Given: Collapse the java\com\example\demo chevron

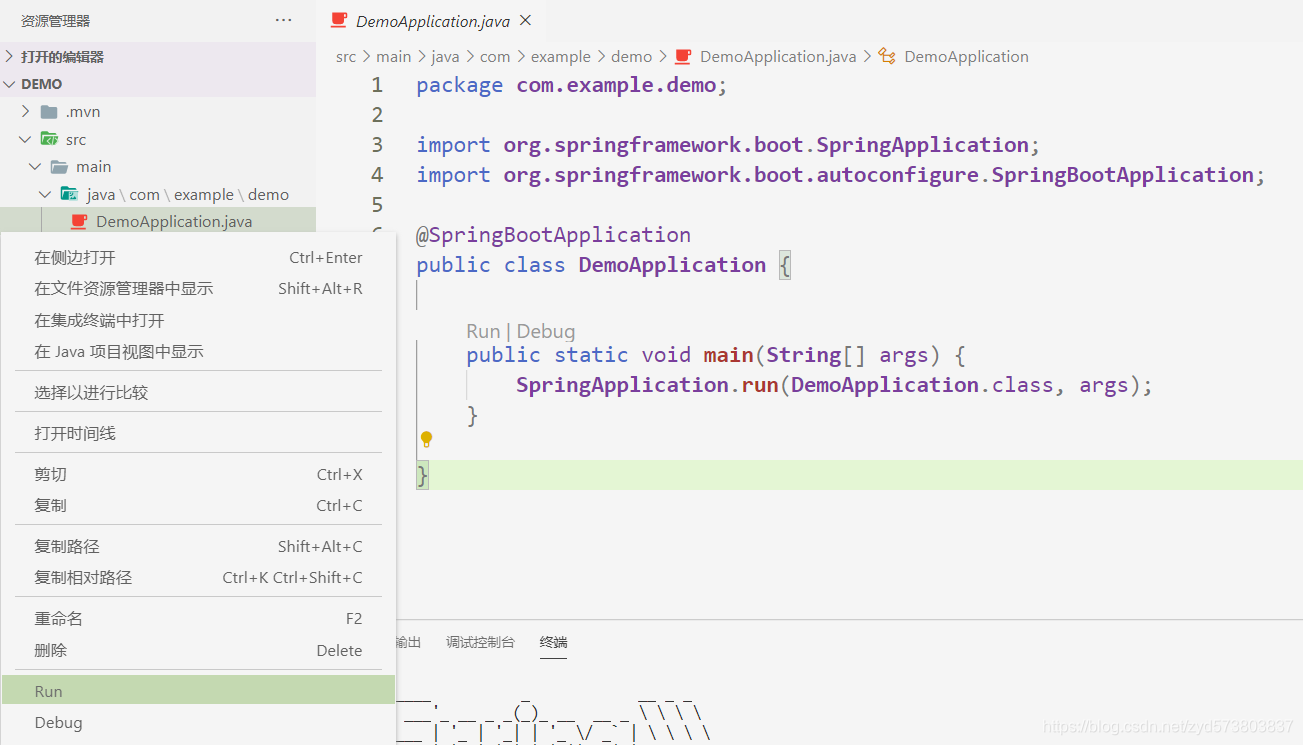Looking at the screenshot, I should (x=46, y=194).
